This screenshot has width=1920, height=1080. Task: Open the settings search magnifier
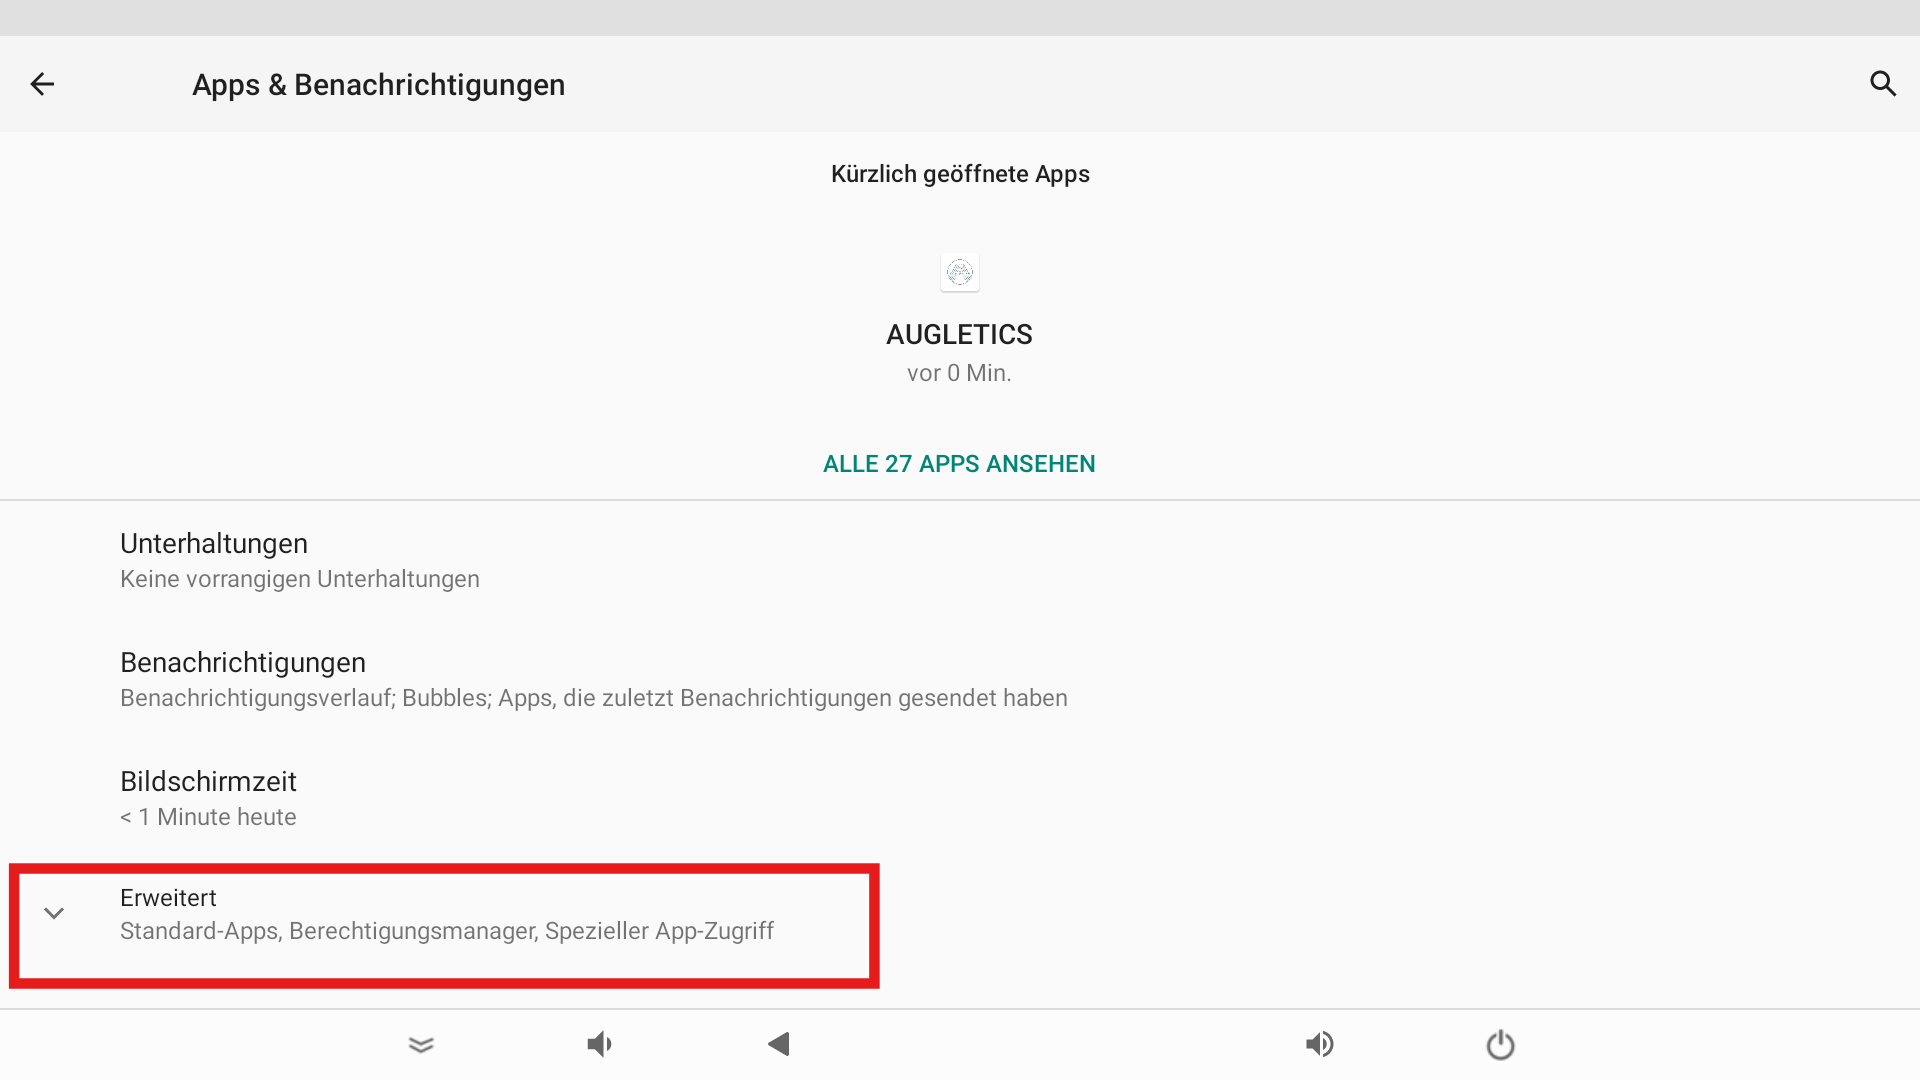click(1883, 84)
